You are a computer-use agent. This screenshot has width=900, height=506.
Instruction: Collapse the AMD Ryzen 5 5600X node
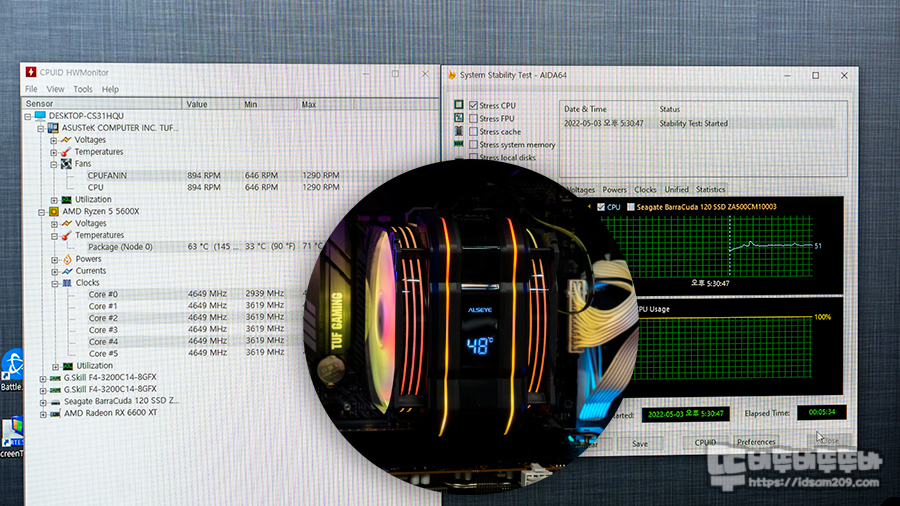41,212
